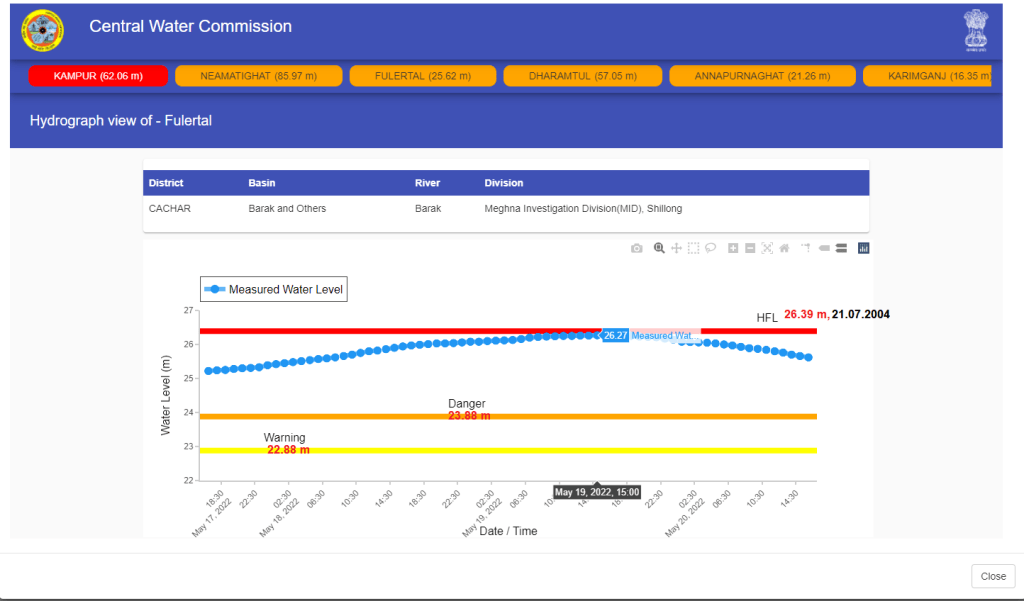Choose the ANNAPURNAGHAT (21.26 m) station

762,76
